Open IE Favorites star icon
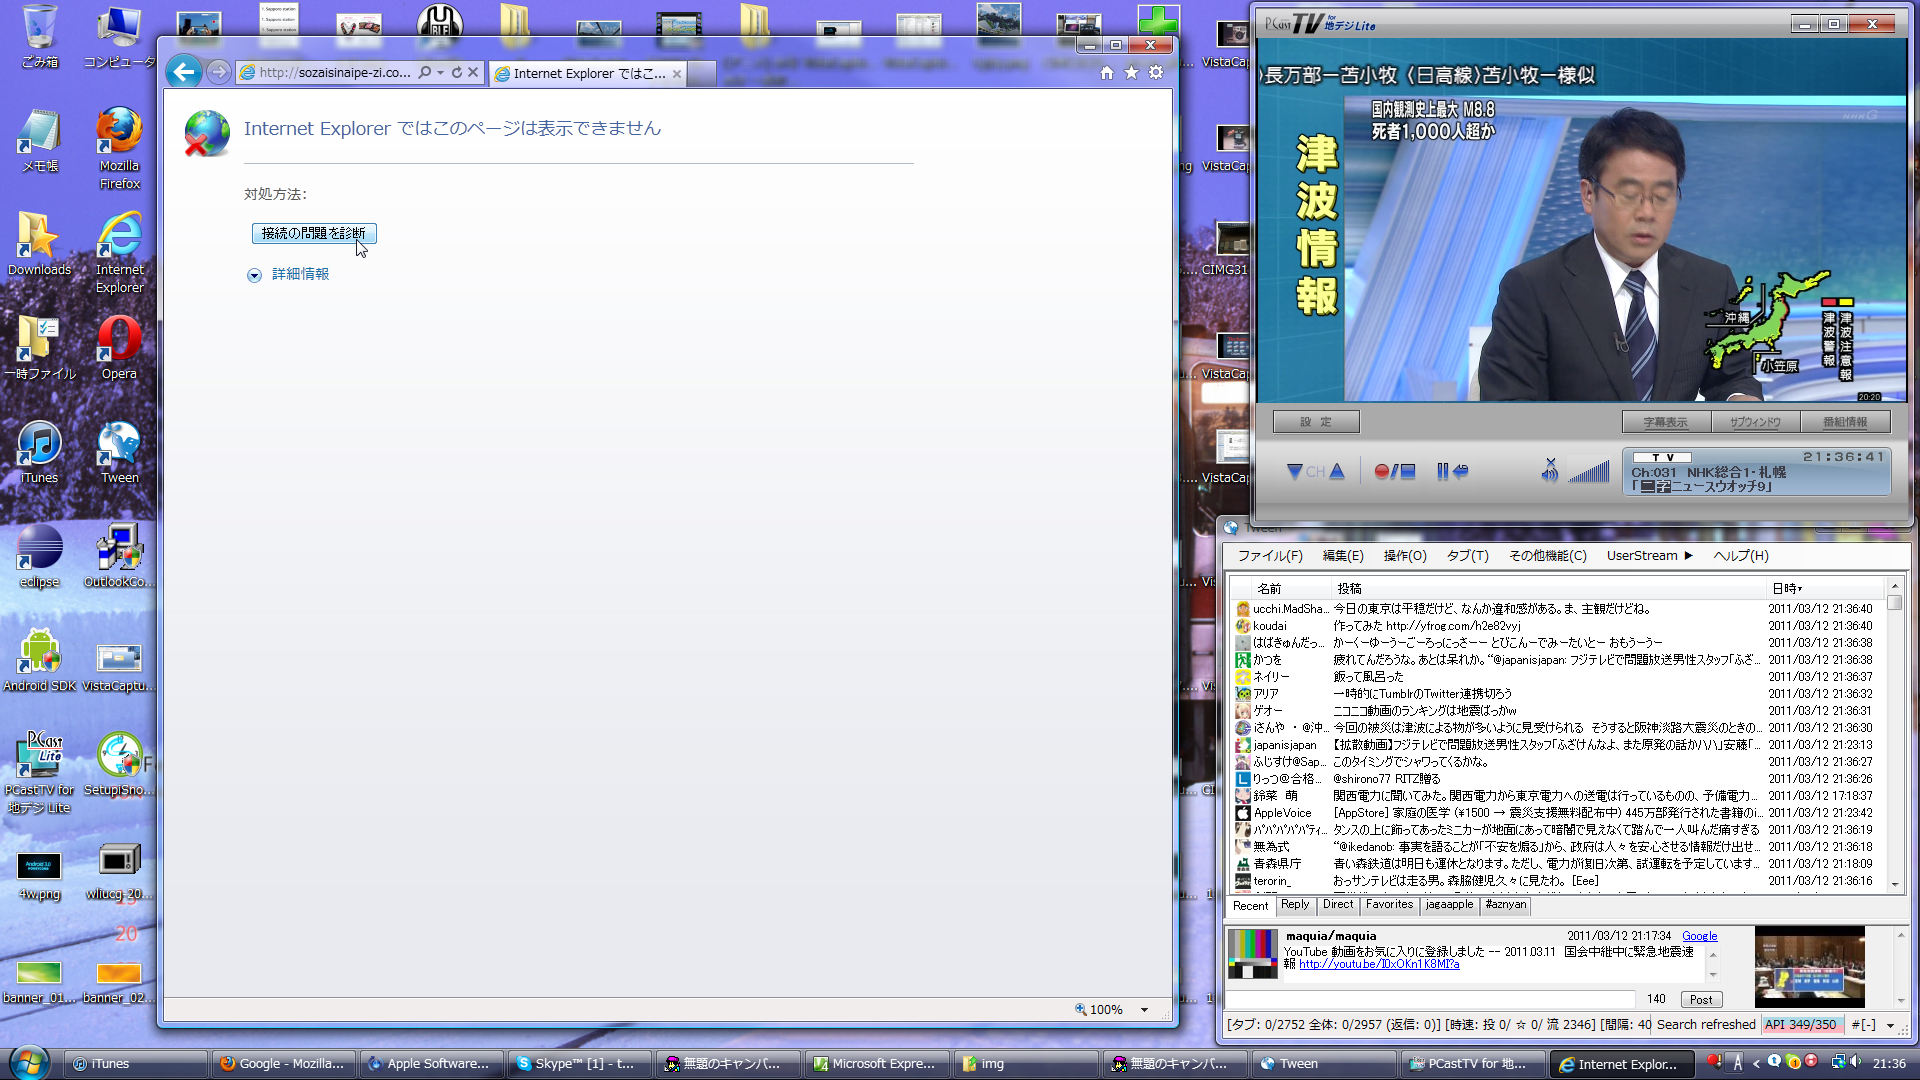The width and height of the screenshot is (1920, 1080). click(x=1131, y=73)
